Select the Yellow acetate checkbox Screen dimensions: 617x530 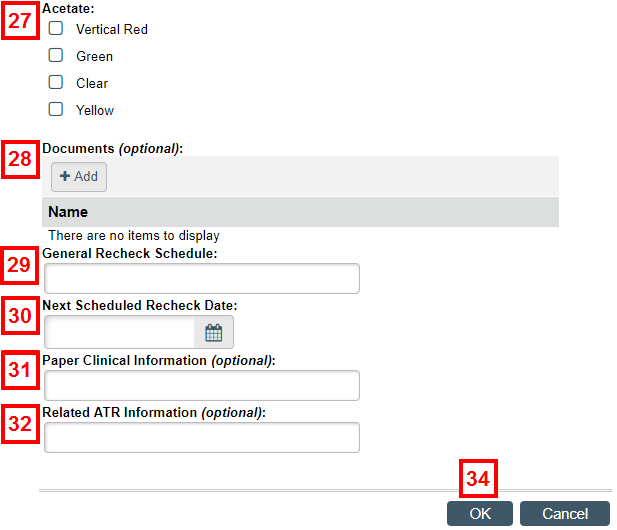pos(55,109)
